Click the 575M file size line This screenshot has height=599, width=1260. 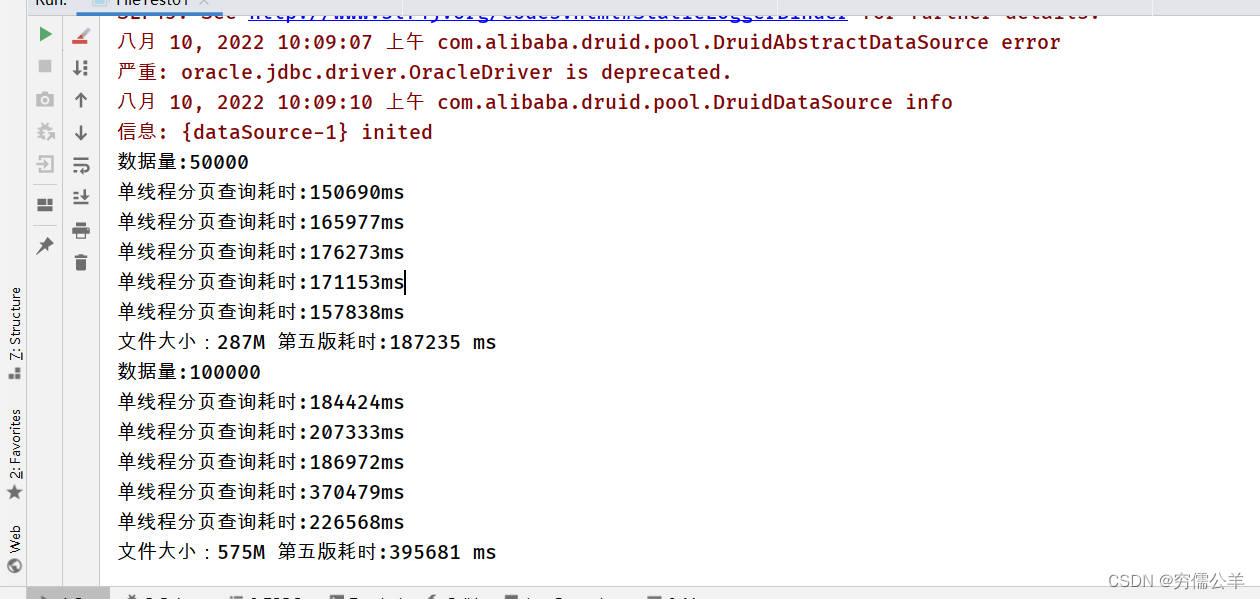(307, 553)
